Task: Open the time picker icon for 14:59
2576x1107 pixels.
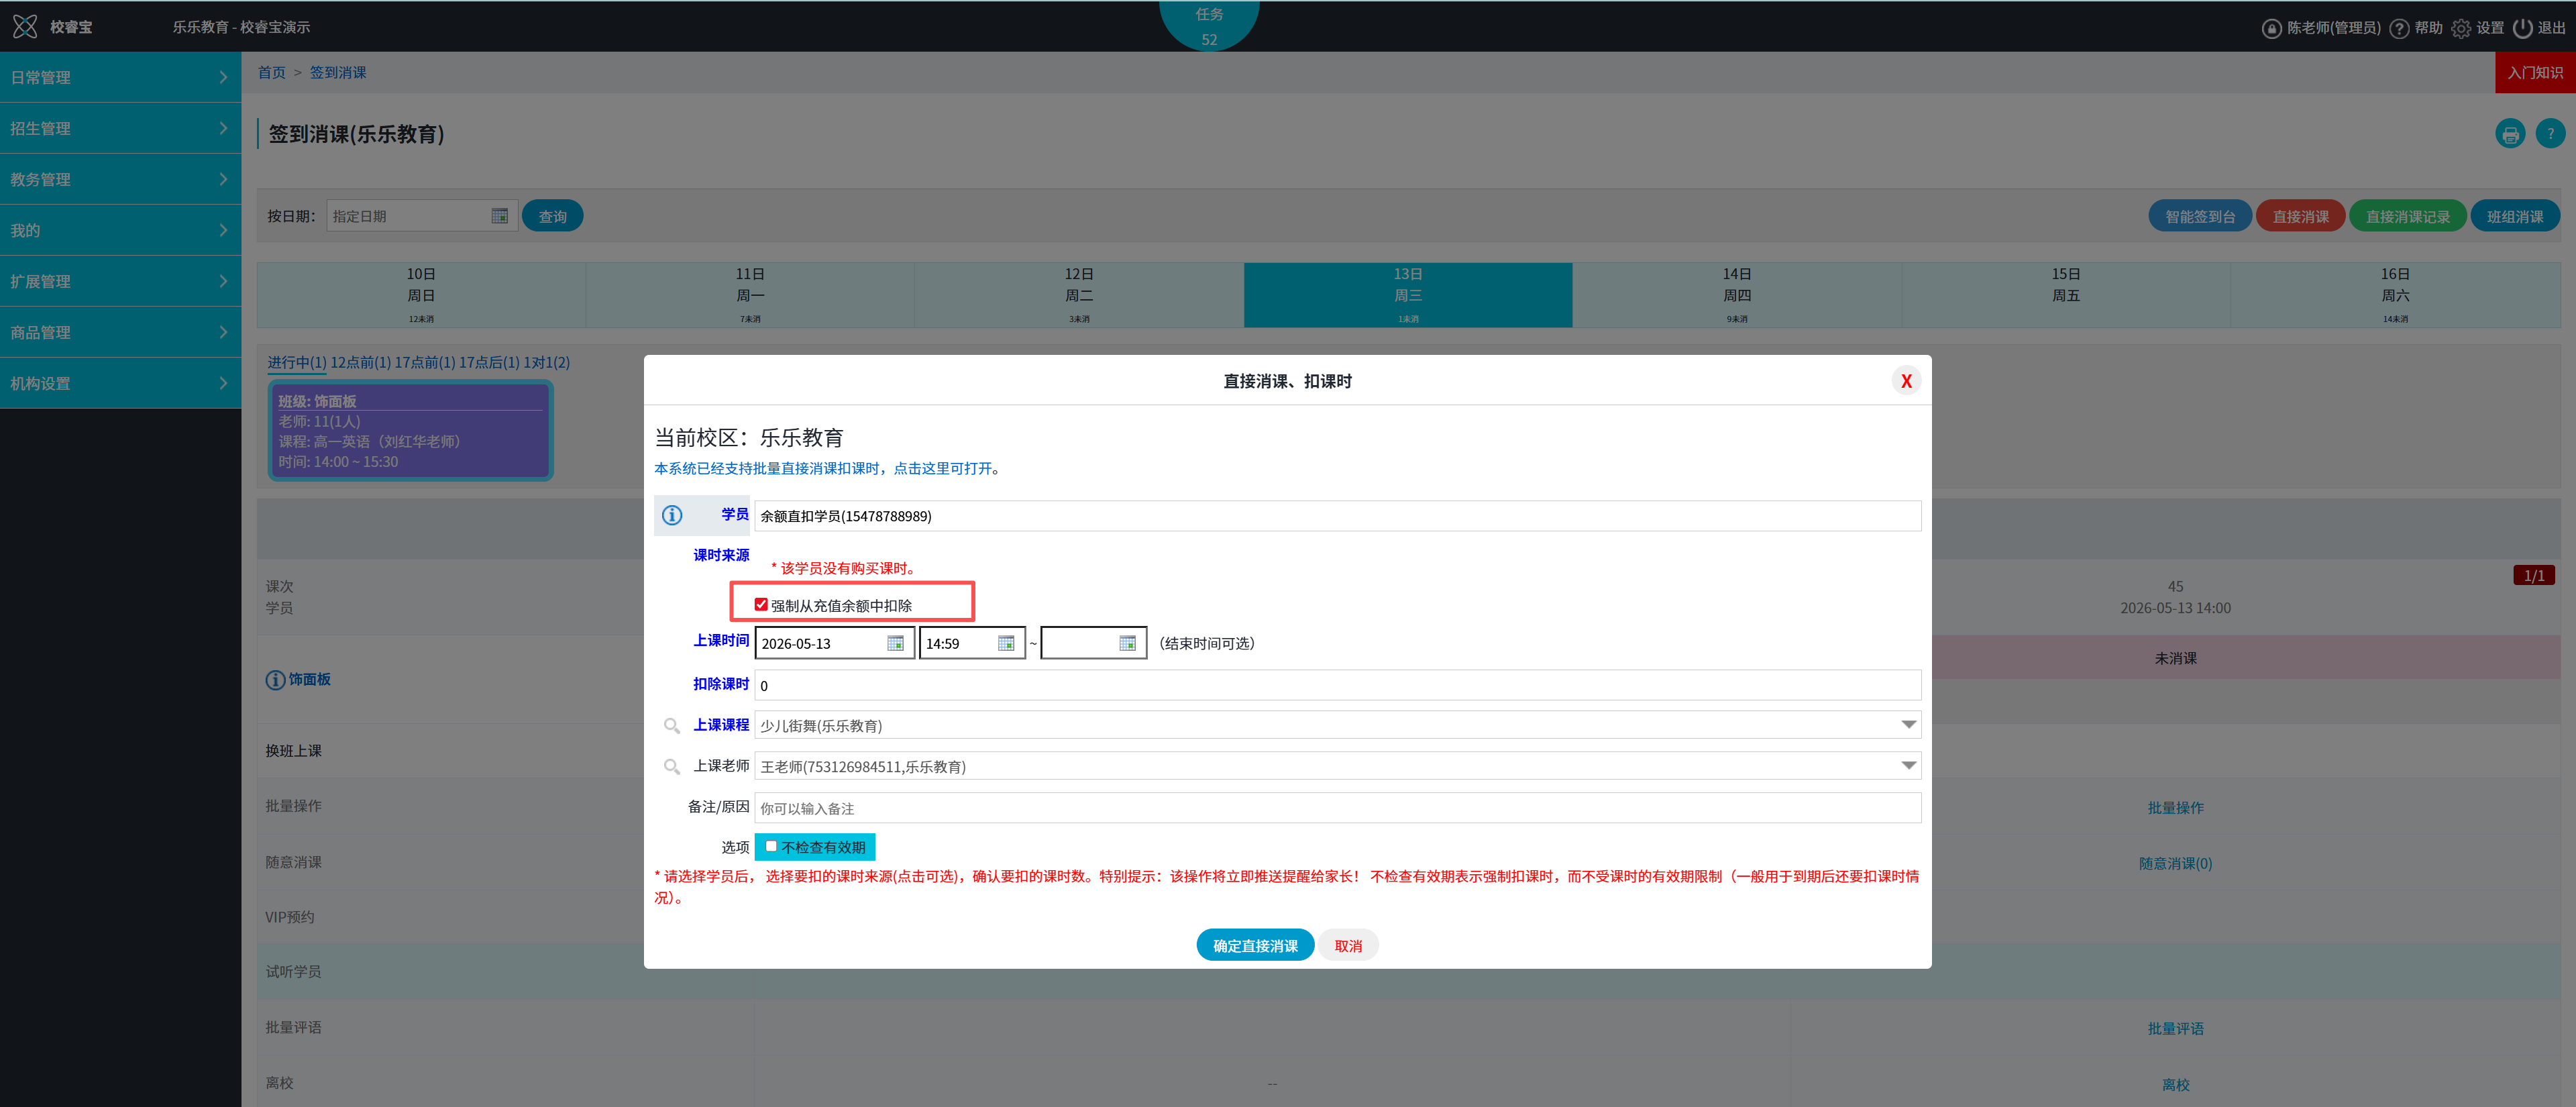Action: tap(1006, 643)
